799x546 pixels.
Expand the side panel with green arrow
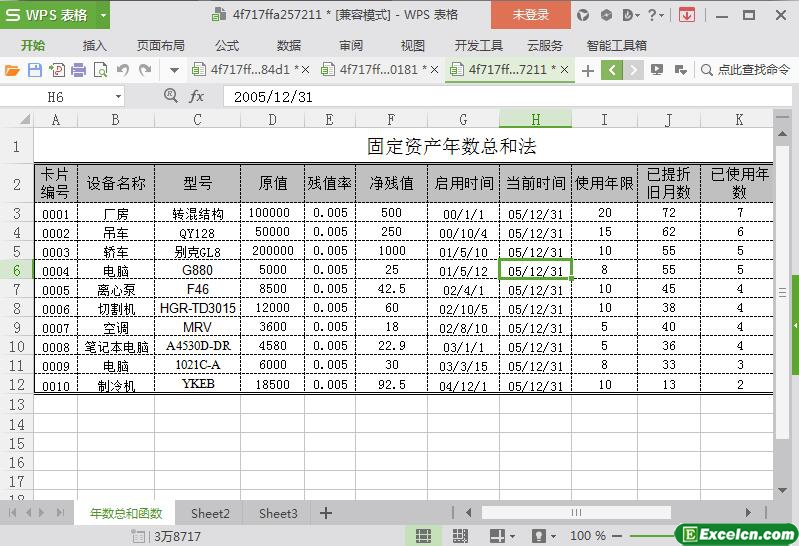pos(795,325)
